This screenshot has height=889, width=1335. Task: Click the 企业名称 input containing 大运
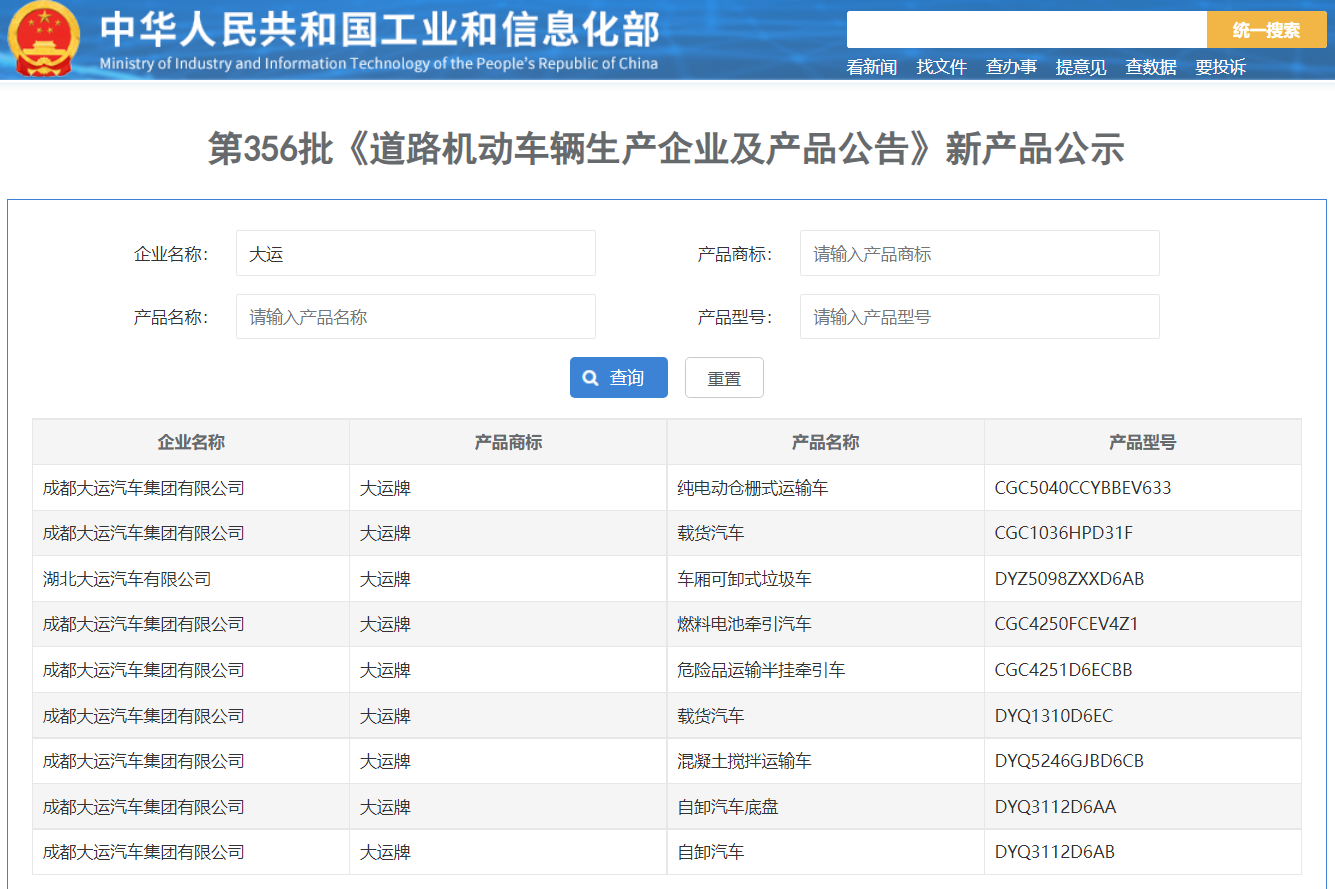pos(415,254)
